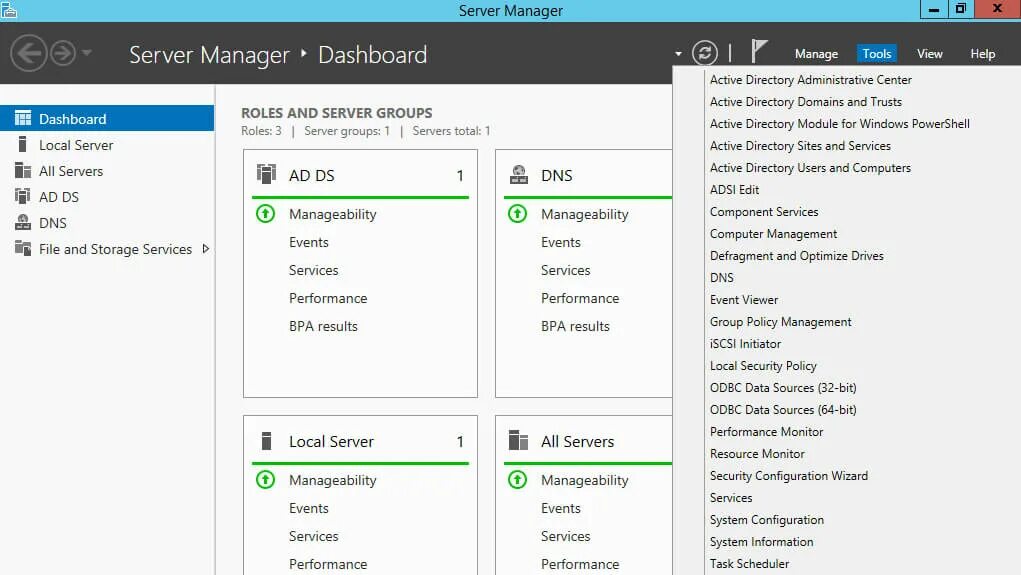Image resolution: width=1021 pixels, height=575 pixels.
Task: Open BPA results in the AD DS tile
Action: [x=323, y=326]
